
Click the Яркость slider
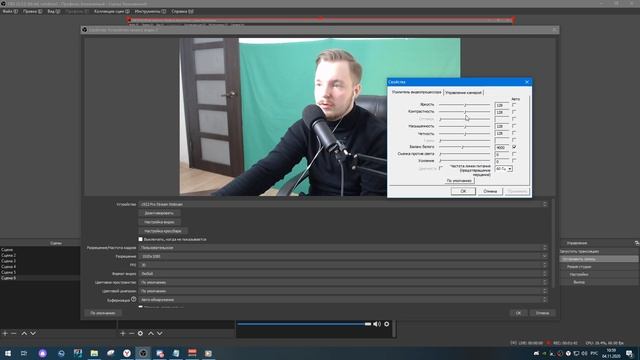pos(464,105)
